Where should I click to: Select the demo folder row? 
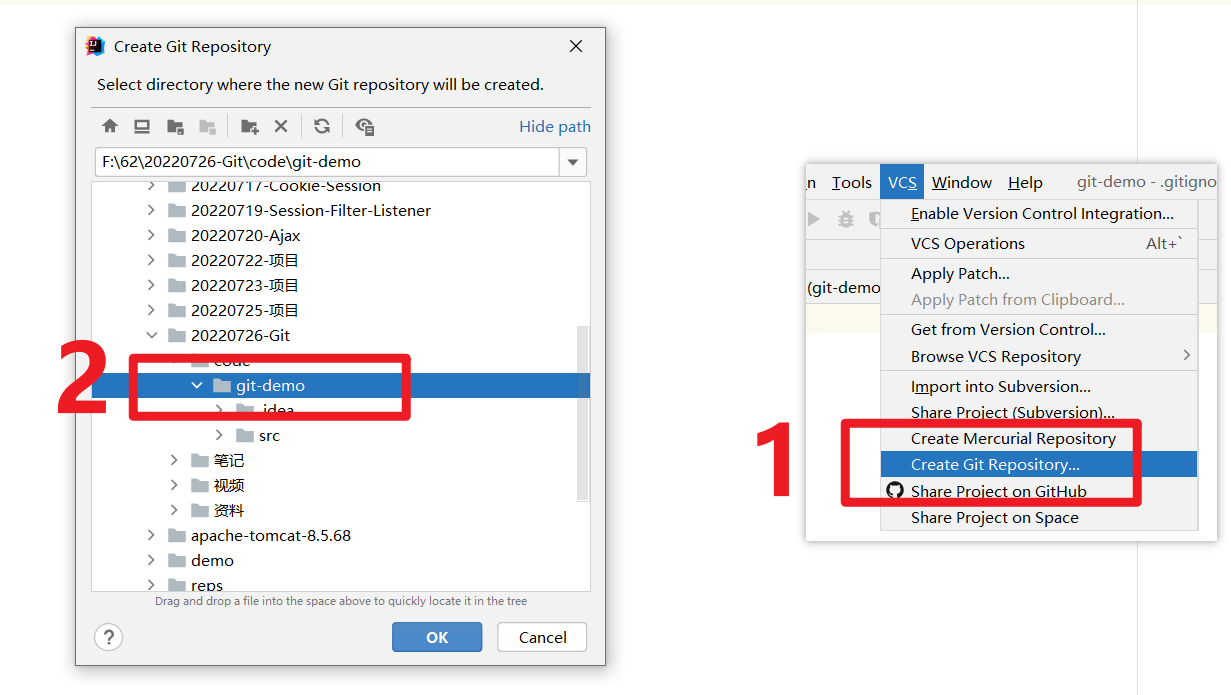[x=341, y=560]
